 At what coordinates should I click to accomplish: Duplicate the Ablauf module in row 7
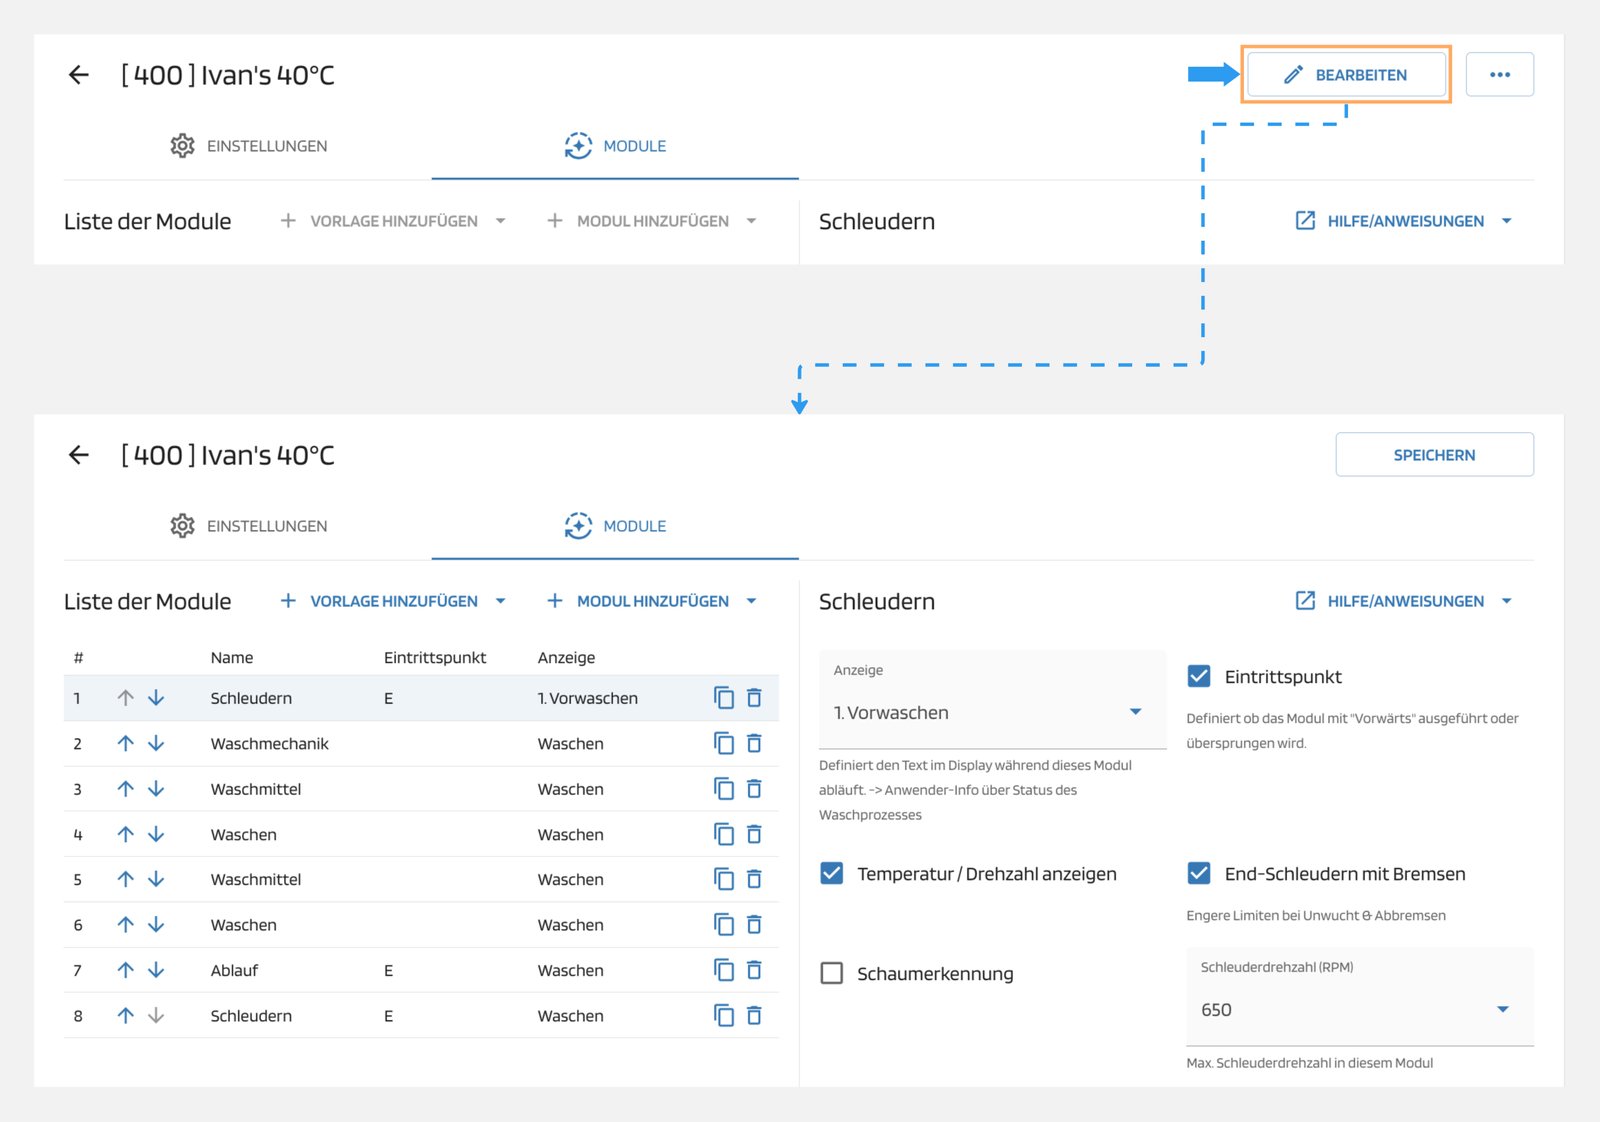coord(724,970)
